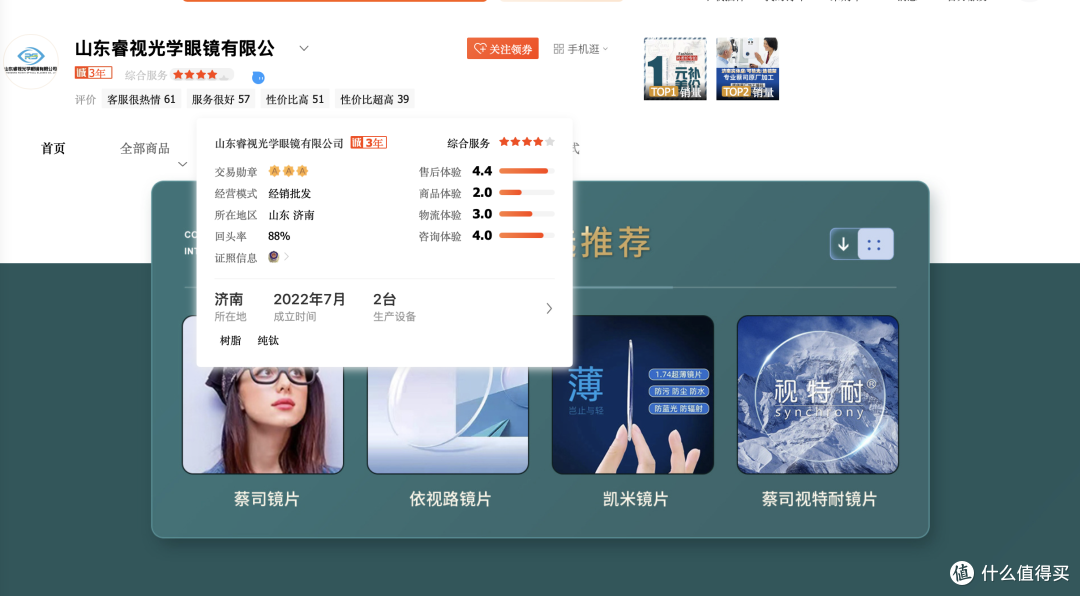
Task: Expand the chevron under 全部商品
Action: (x=183, y=164)
